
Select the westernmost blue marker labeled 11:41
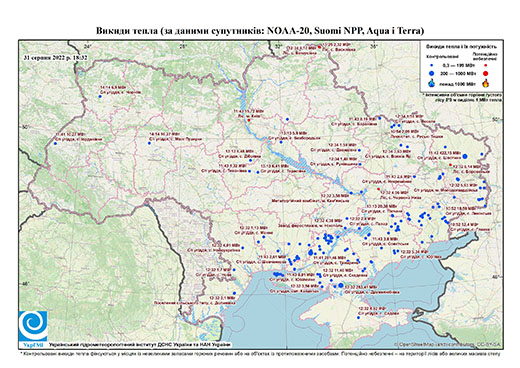55,144
